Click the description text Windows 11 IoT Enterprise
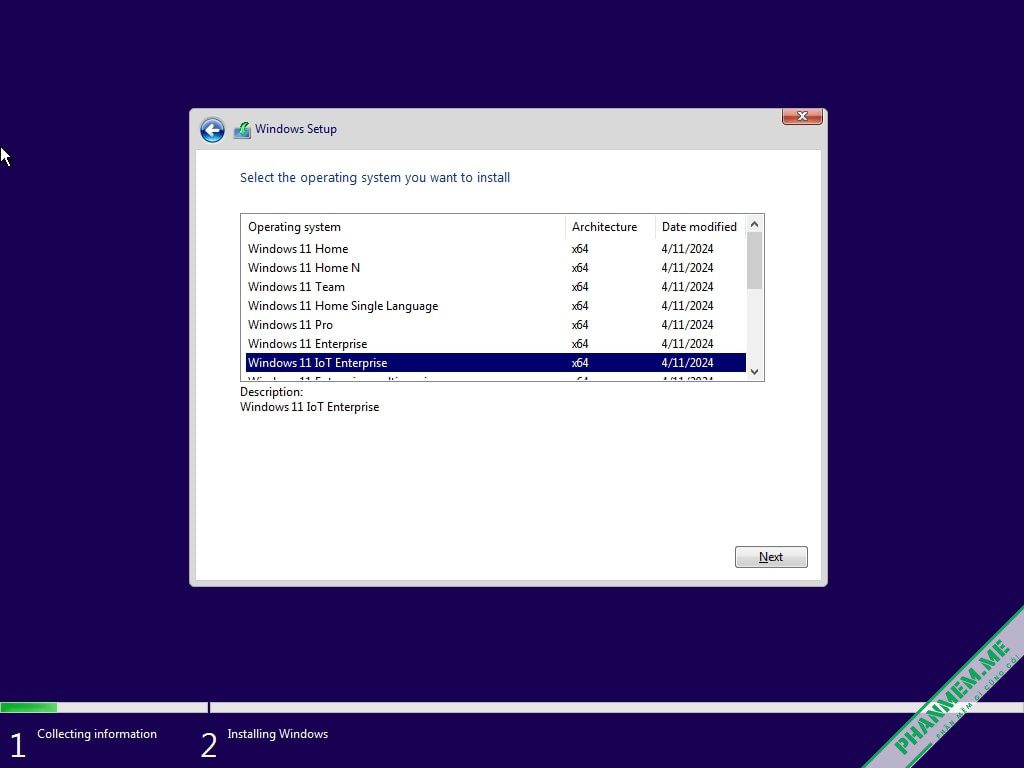Screen dimensions: 1024x768 [x=310, y=407]
